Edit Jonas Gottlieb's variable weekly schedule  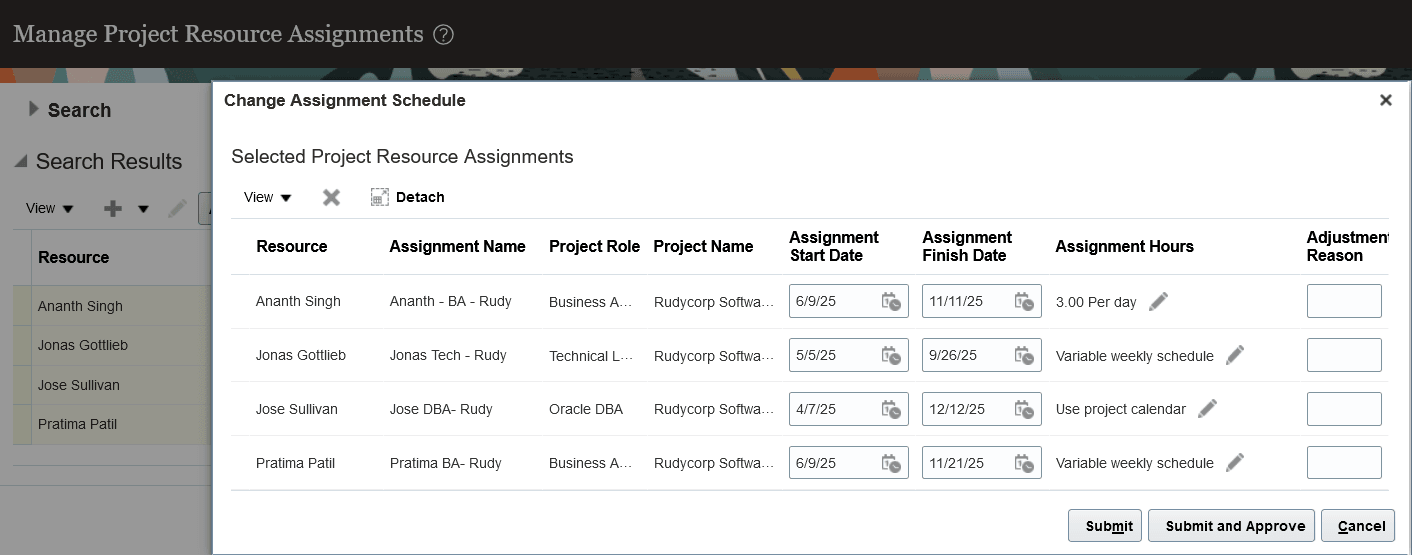point(1235,355)
